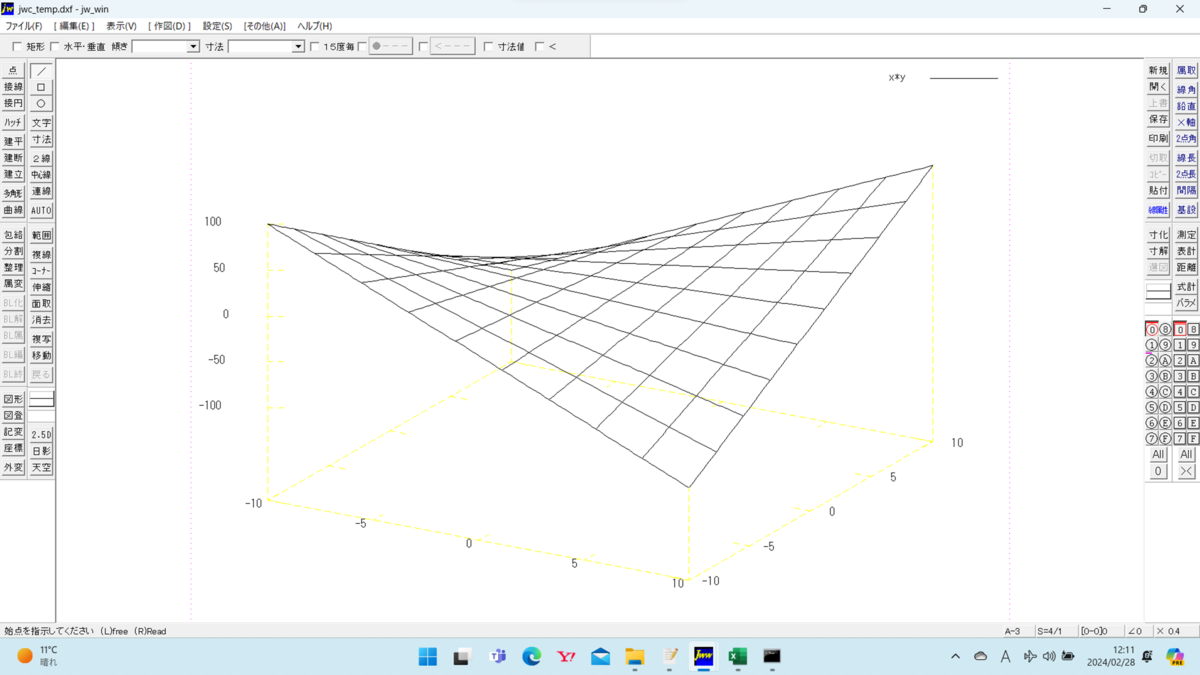1200x675 pixels.
Task: Click the 印刷 print button
Action: tap(1157, 139)
